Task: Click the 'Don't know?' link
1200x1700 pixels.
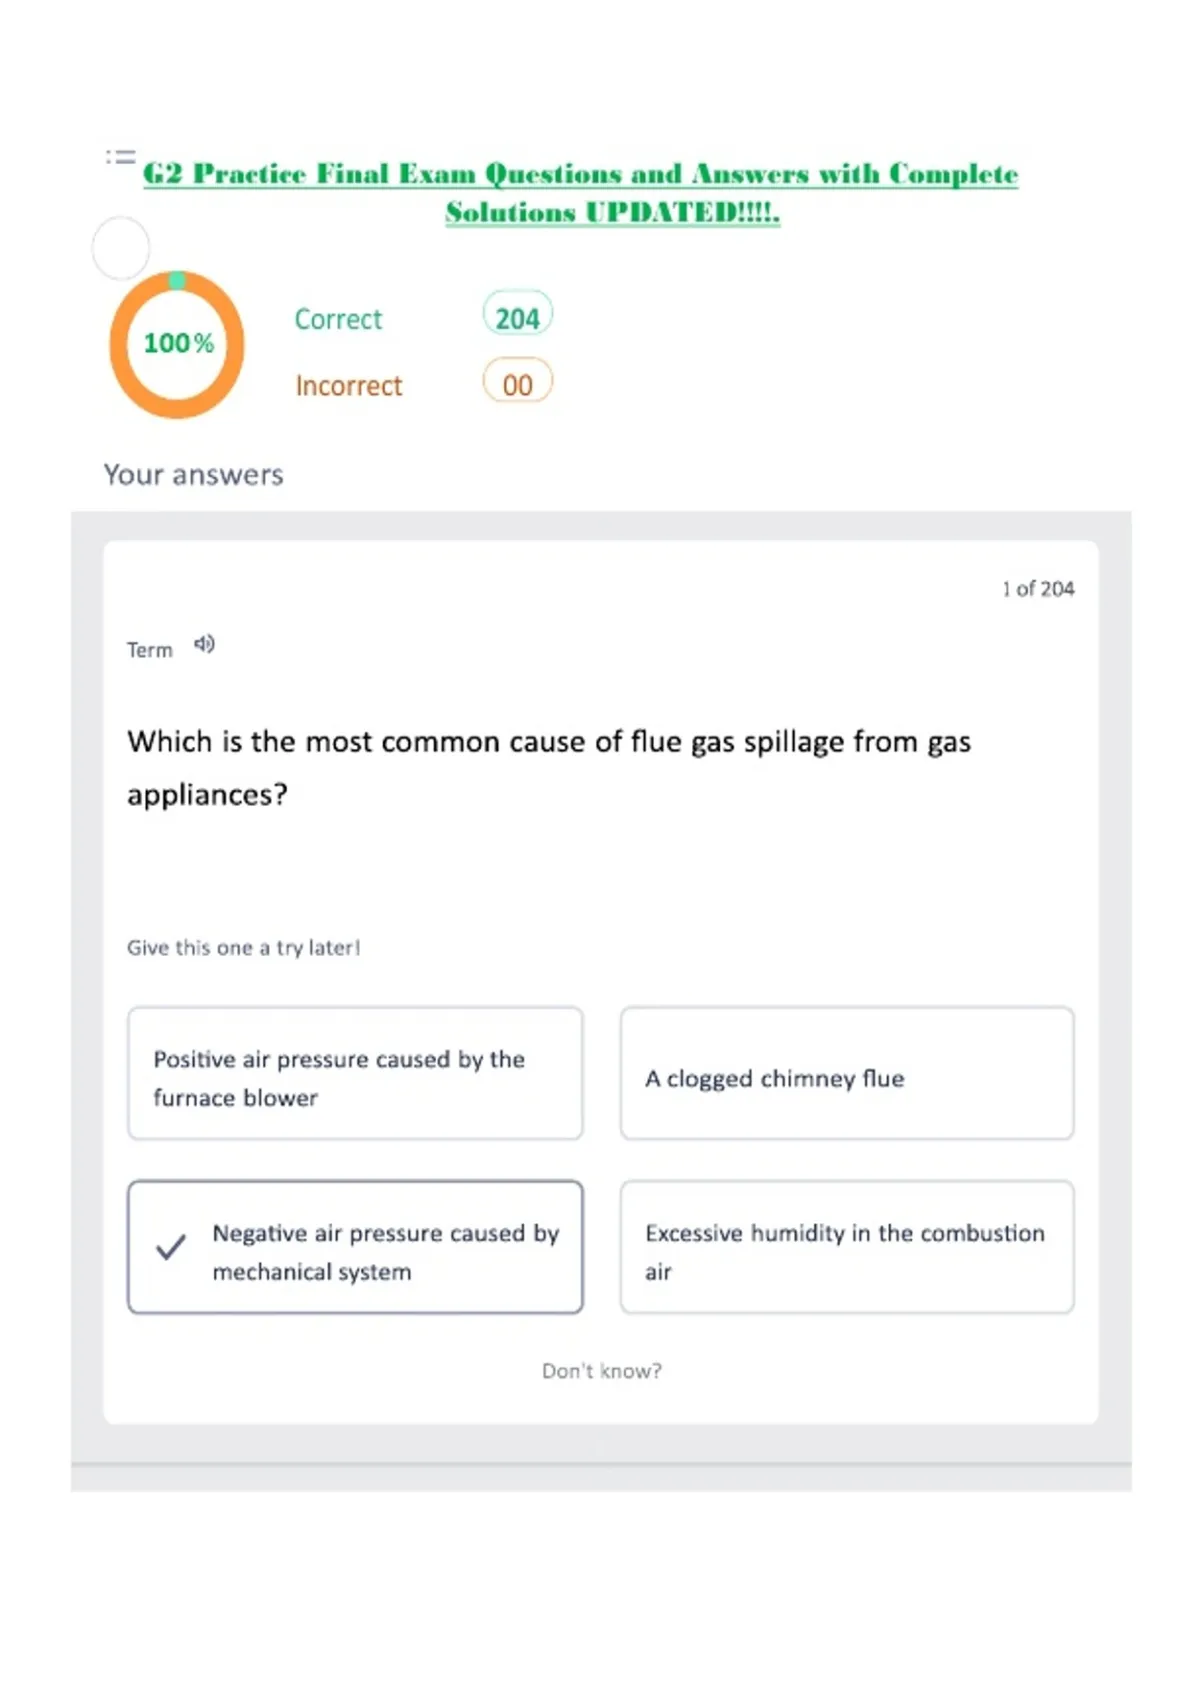Action: pos(602,1371)
